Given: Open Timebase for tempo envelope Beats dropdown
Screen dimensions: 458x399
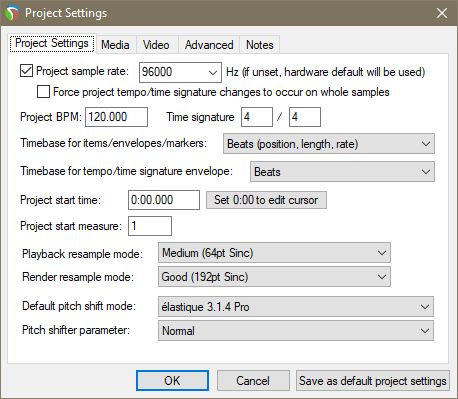Looking at the screenshot, I should [342, 172].
